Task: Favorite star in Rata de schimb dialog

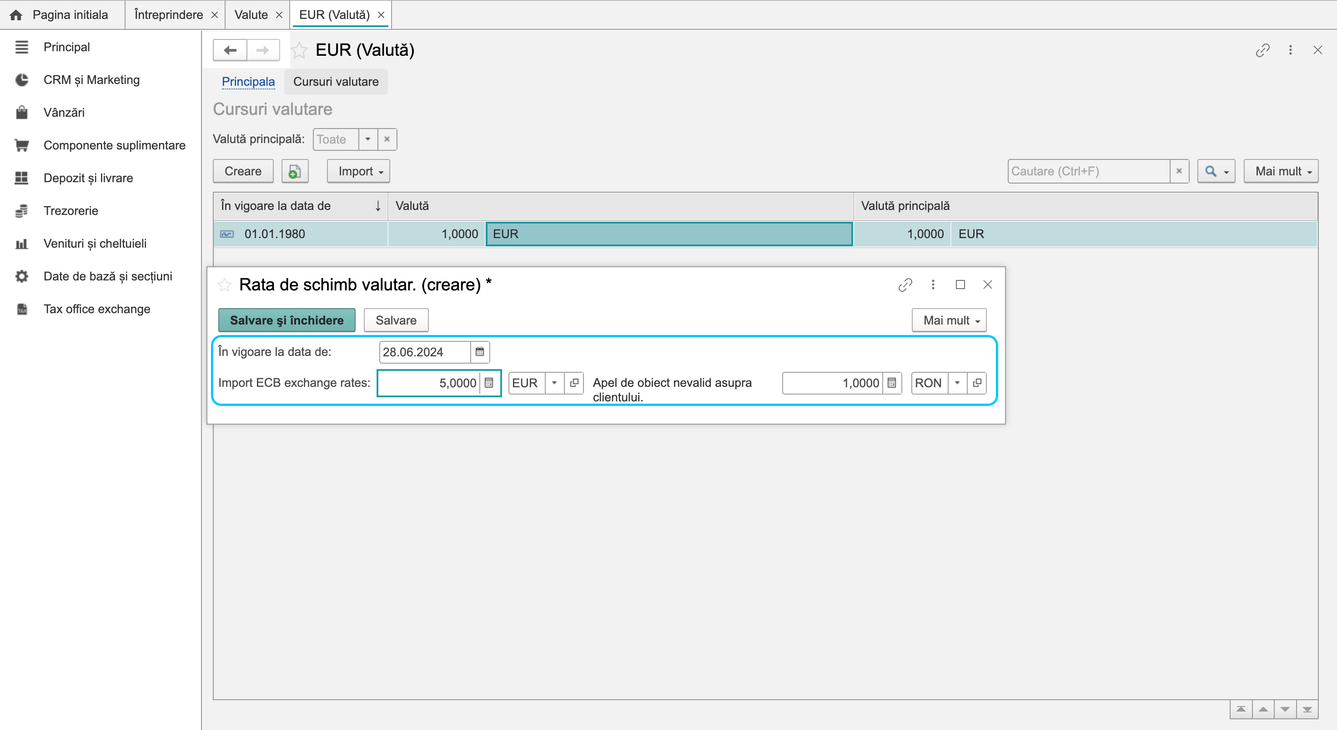Action: 225,285
